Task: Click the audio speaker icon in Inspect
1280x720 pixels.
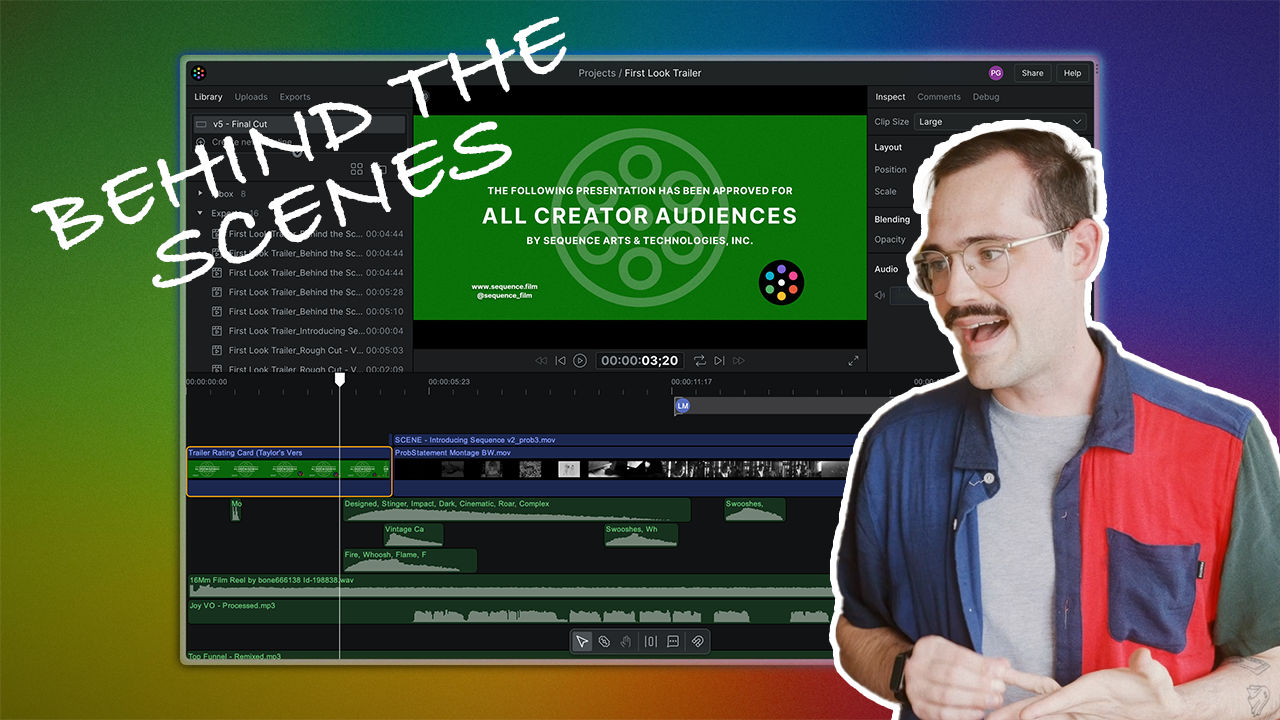Action: point(880,295)
